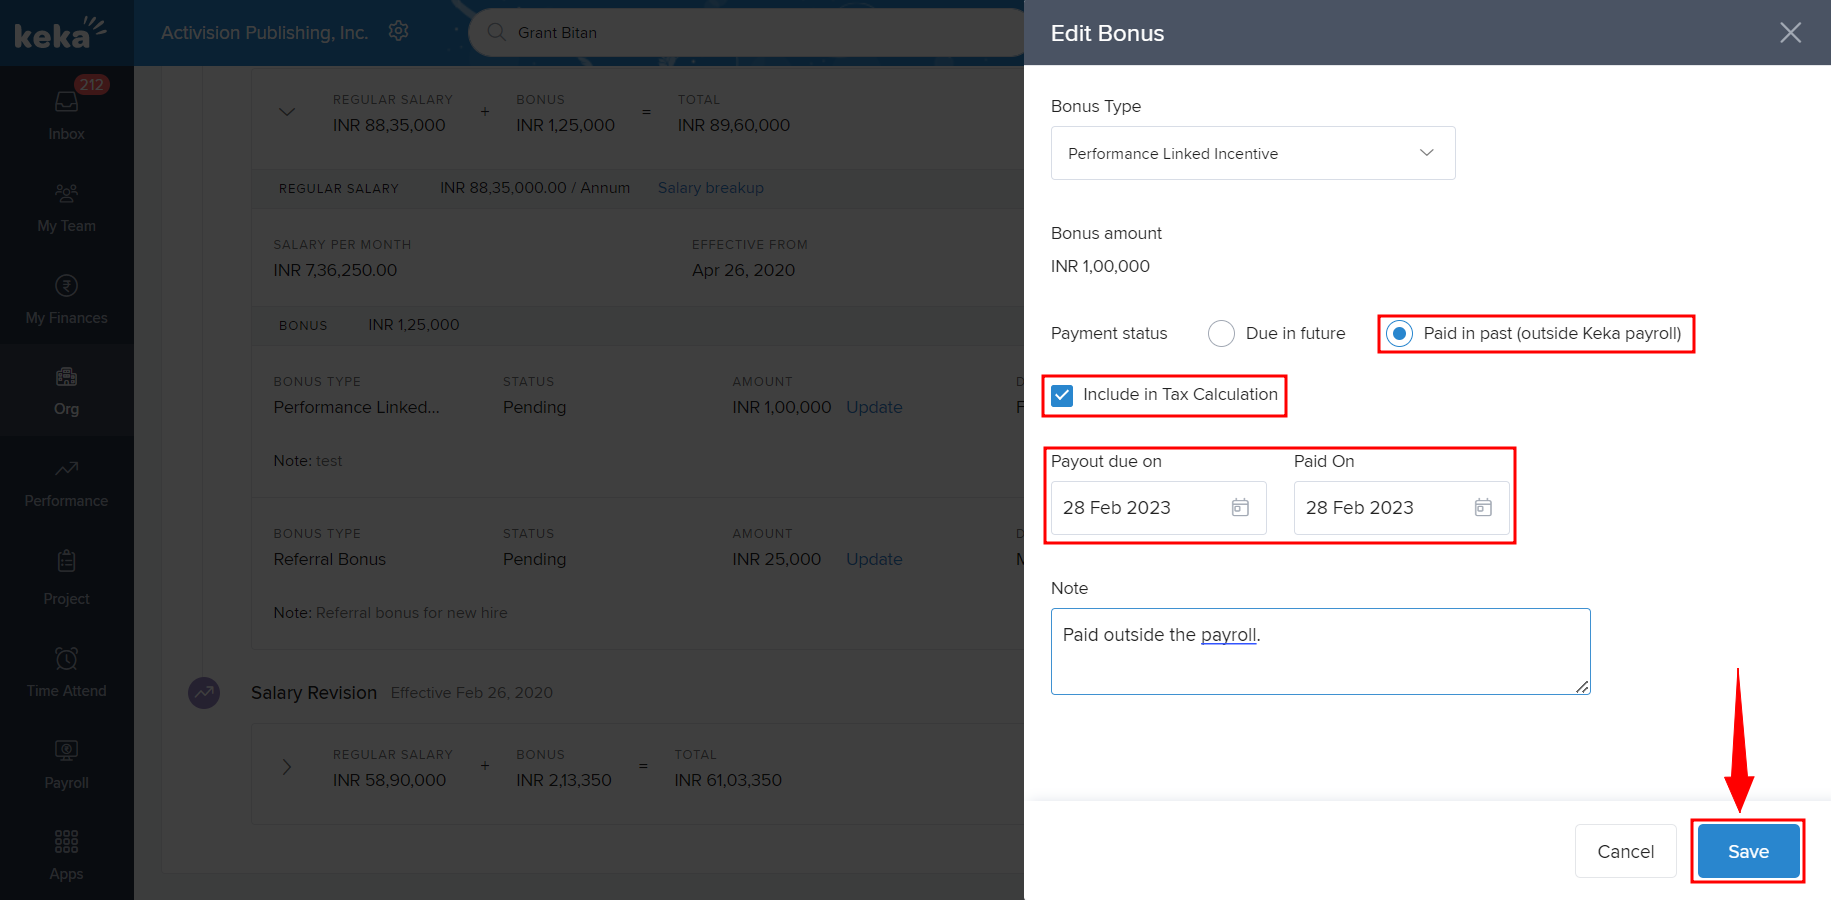The width and height of the screenshot is (1831, 900).
Task: Select the Due in future radio button
Action: coord(1221,334)
